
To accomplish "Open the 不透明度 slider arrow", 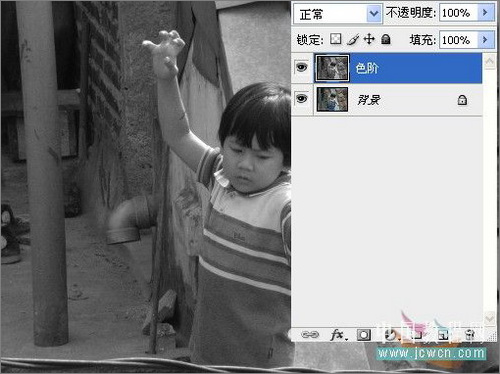I will [485, 13].
